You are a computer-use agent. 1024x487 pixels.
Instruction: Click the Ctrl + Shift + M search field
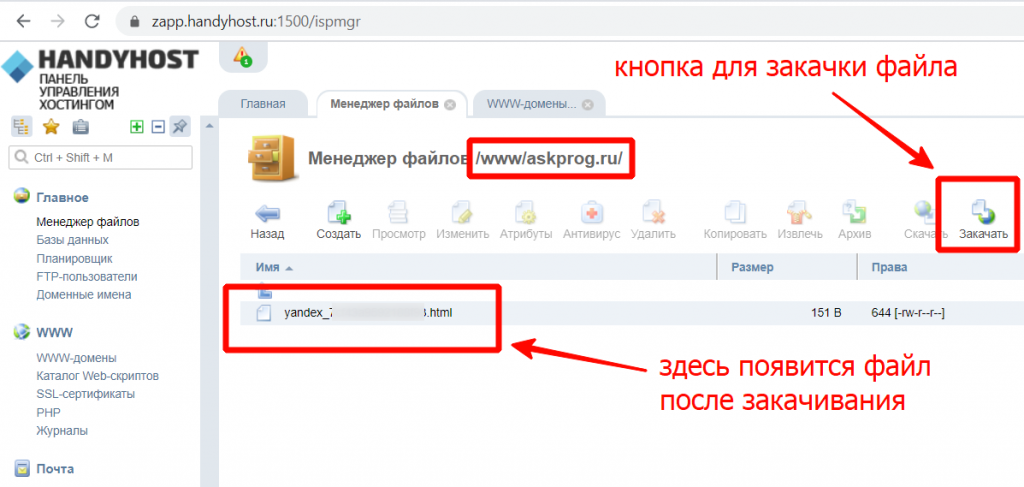coord(100,158)
